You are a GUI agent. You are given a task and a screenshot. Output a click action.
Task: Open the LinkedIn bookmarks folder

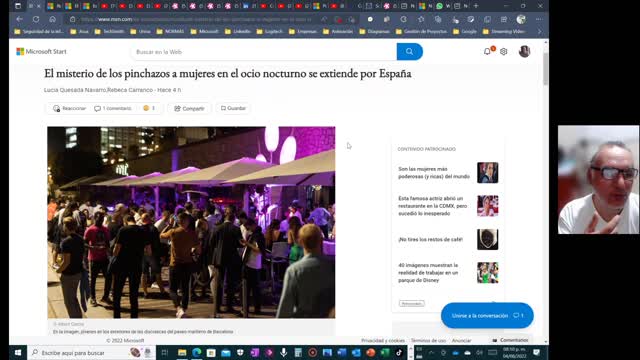(238, 31)
